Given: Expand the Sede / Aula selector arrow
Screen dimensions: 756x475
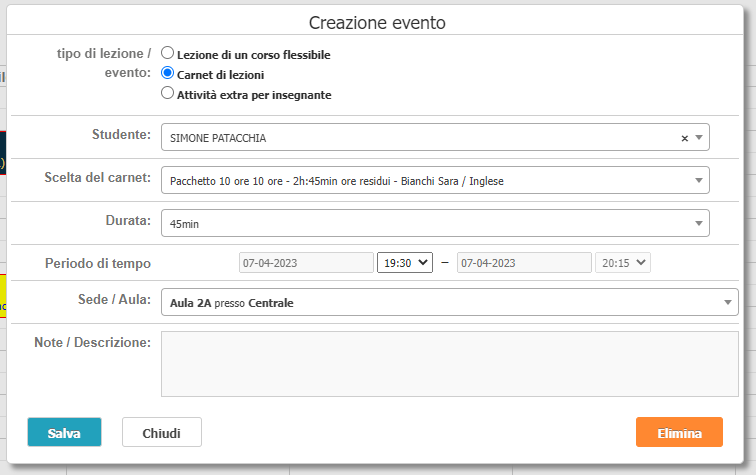Looking at the screenshot, I should click(x=728, y=302).
